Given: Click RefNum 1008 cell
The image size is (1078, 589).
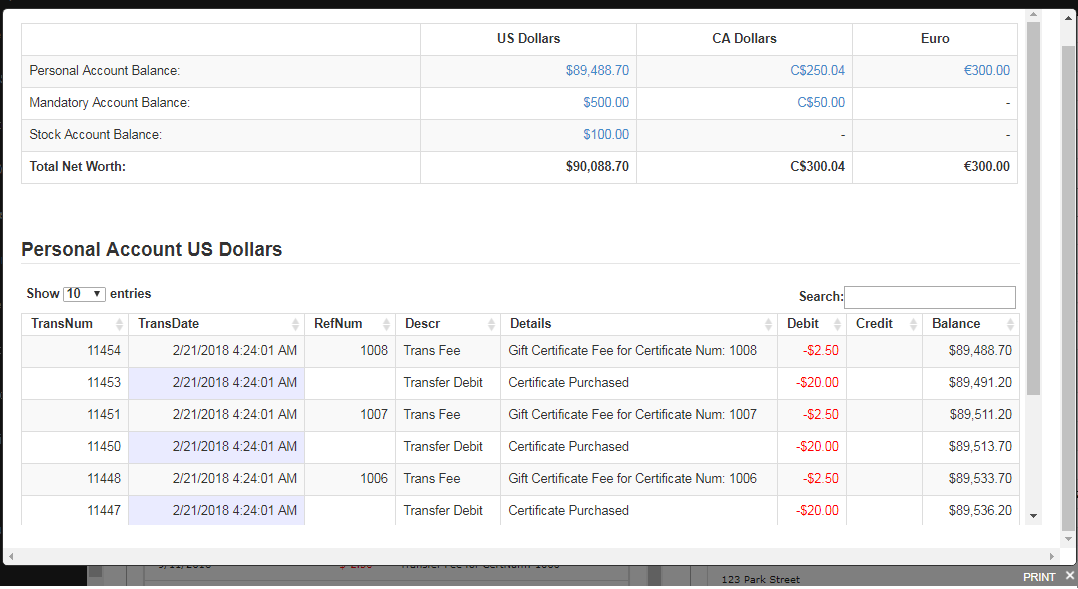Looking at the screenshot, I should pos(350,351).
